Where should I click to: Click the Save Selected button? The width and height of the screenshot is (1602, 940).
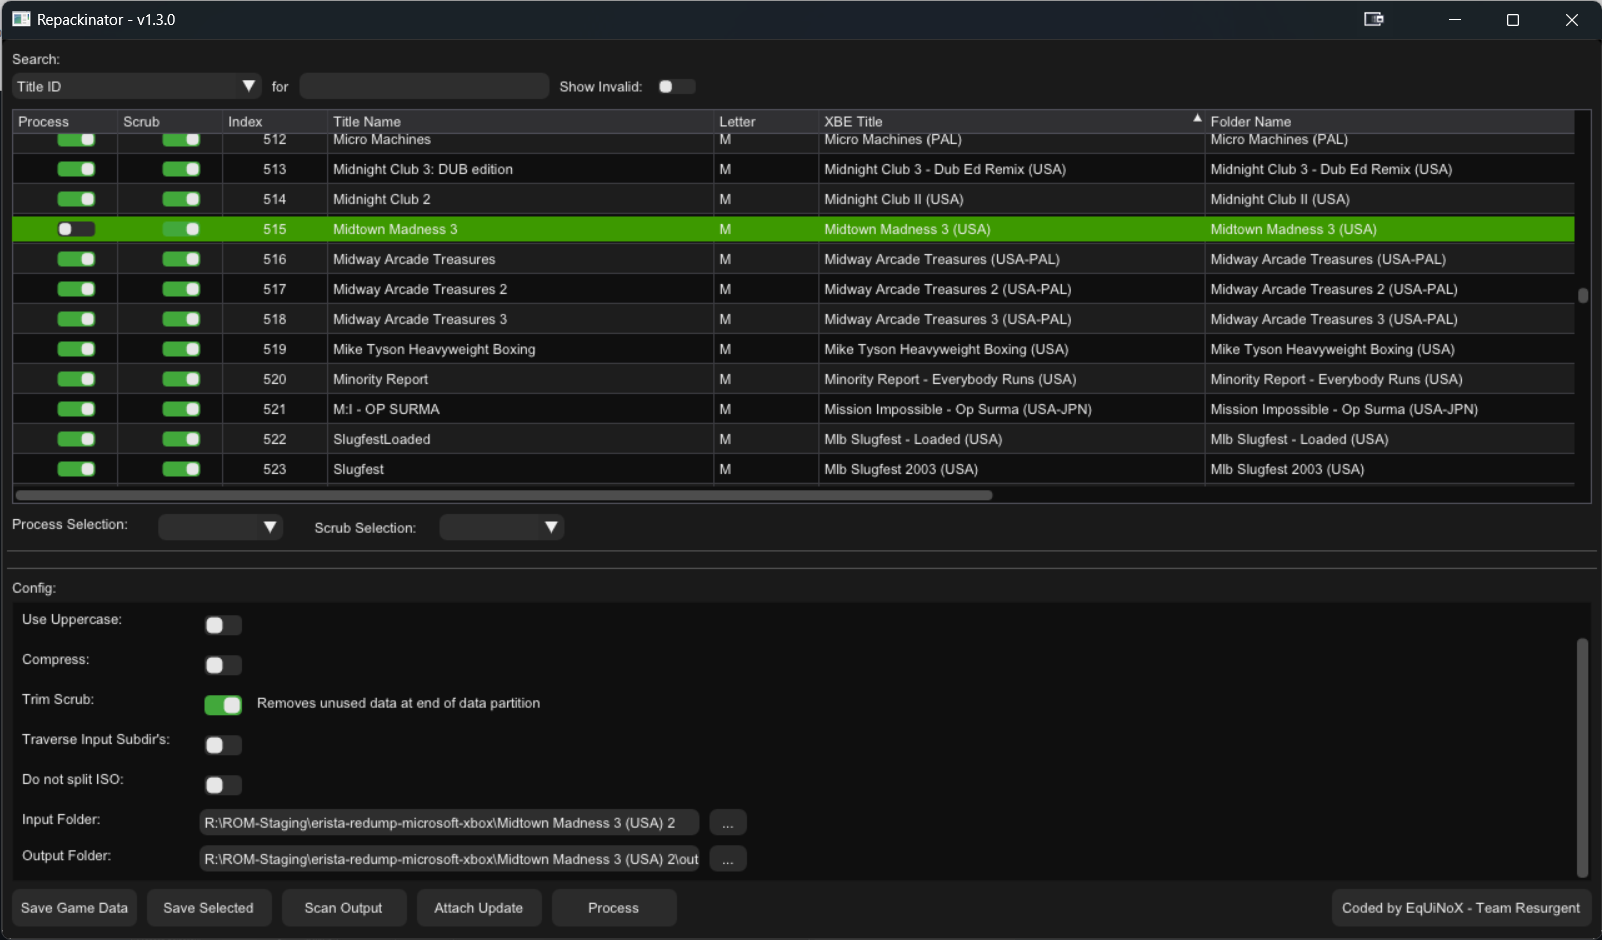[208, 908]
